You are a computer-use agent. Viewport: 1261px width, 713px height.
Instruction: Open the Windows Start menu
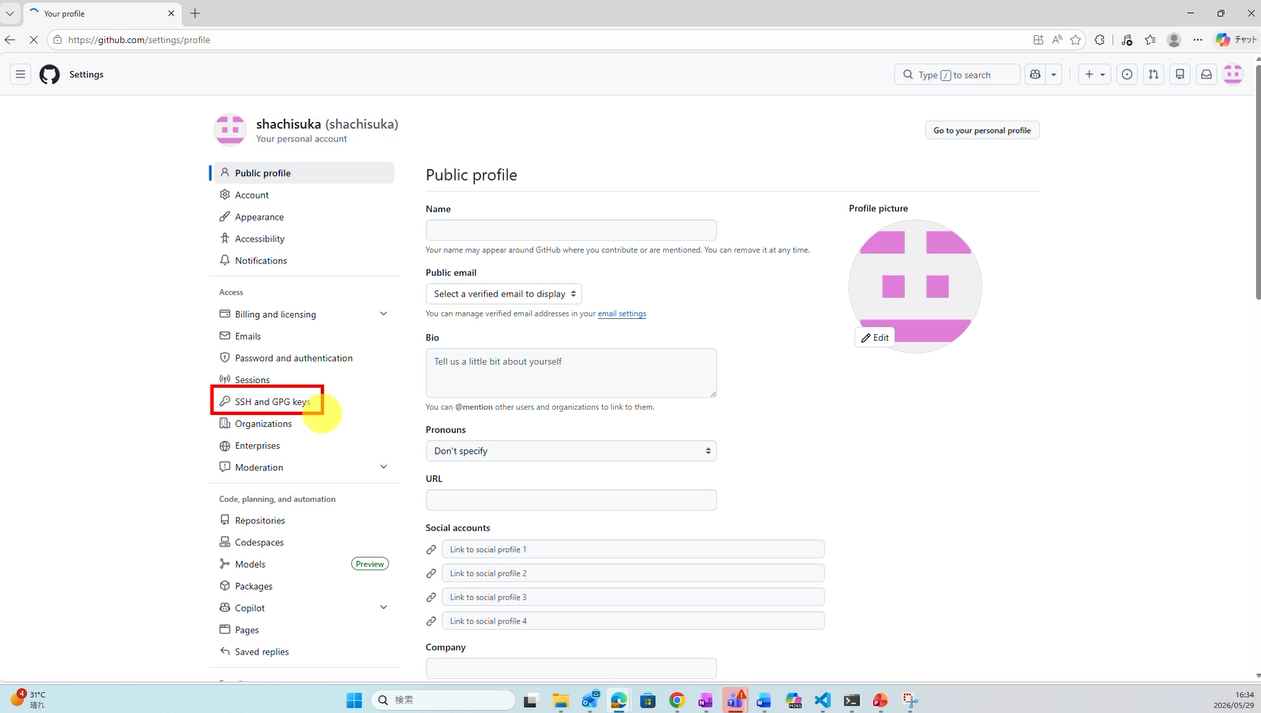coord(354,700)
